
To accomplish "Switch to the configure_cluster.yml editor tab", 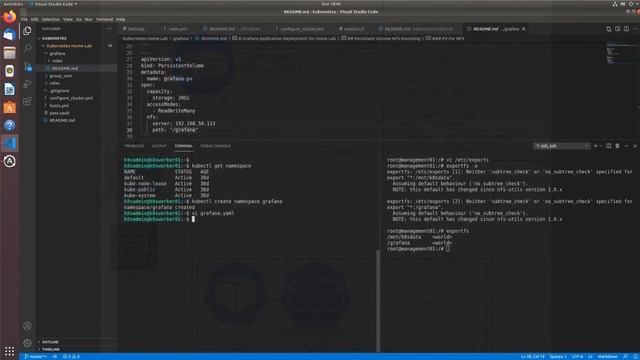I will coord(302,29).
